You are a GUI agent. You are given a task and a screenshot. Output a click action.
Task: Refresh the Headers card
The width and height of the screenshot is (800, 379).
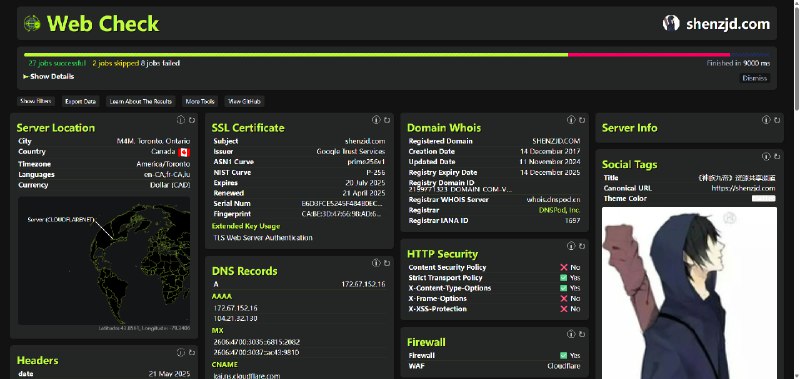(192, 352)
